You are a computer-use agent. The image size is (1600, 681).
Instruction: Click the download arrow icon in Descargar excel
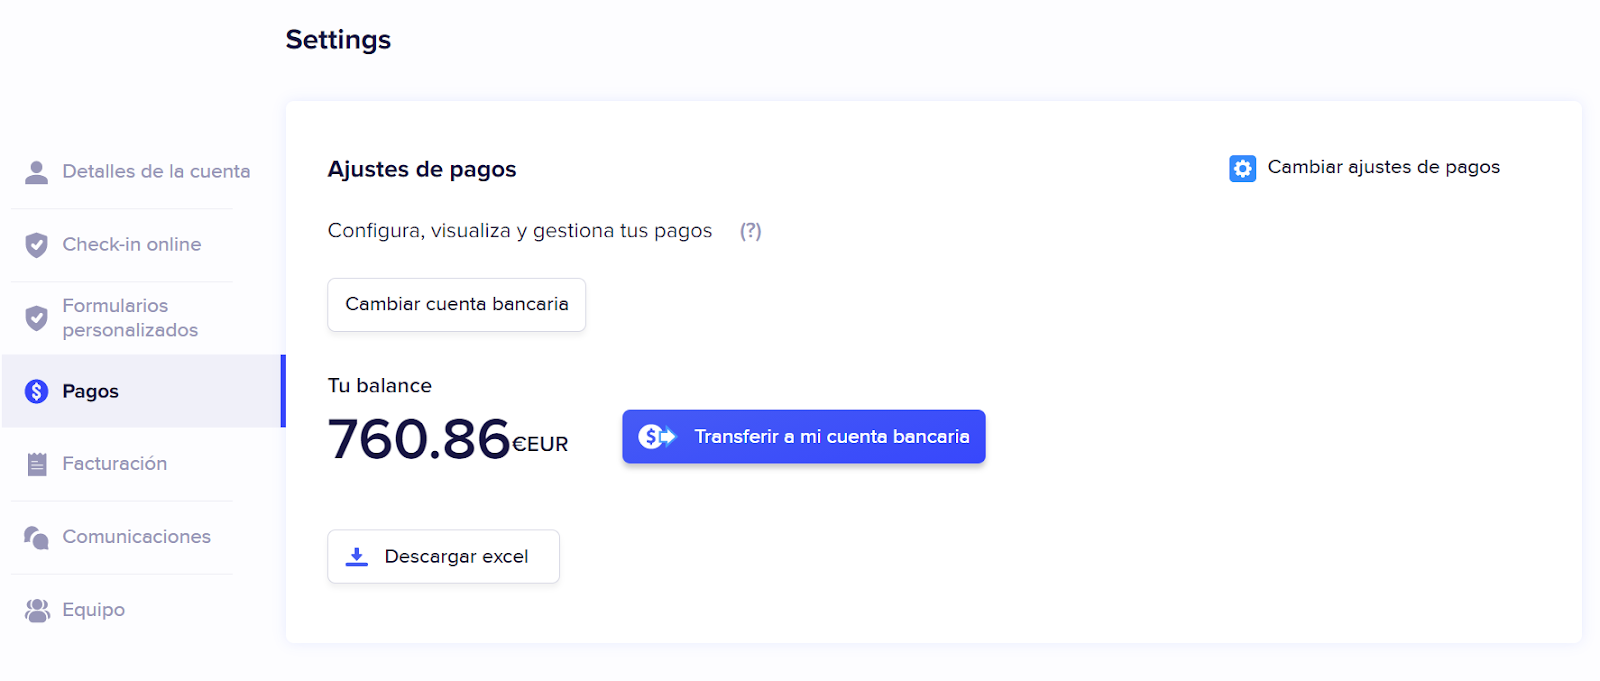coord(357,557)
